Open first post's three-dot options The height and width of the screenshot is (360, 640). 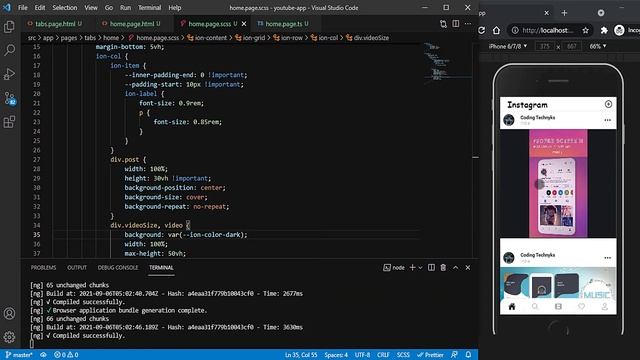608,120
